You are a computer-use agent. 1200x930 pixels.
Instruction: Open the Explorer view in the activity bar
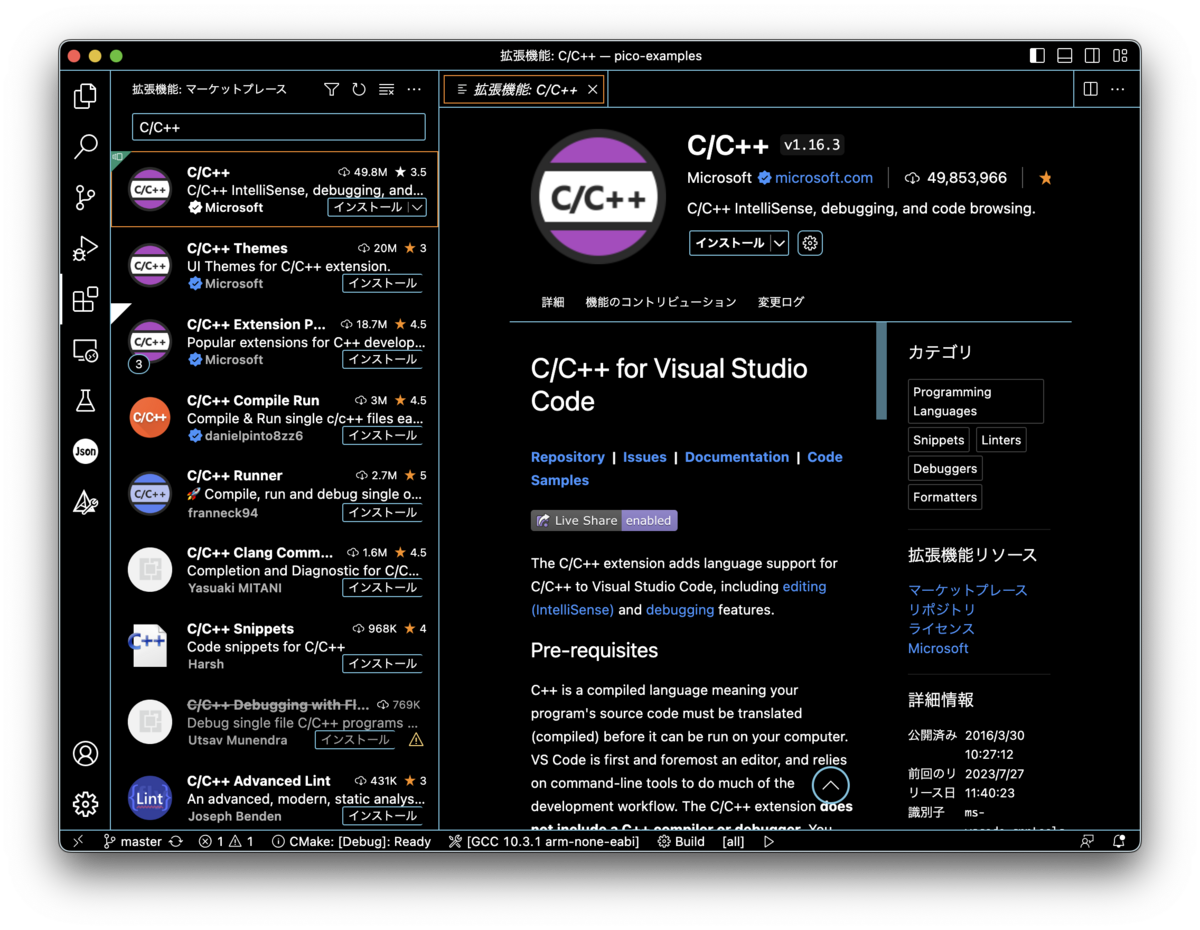(x=85, y=95)
